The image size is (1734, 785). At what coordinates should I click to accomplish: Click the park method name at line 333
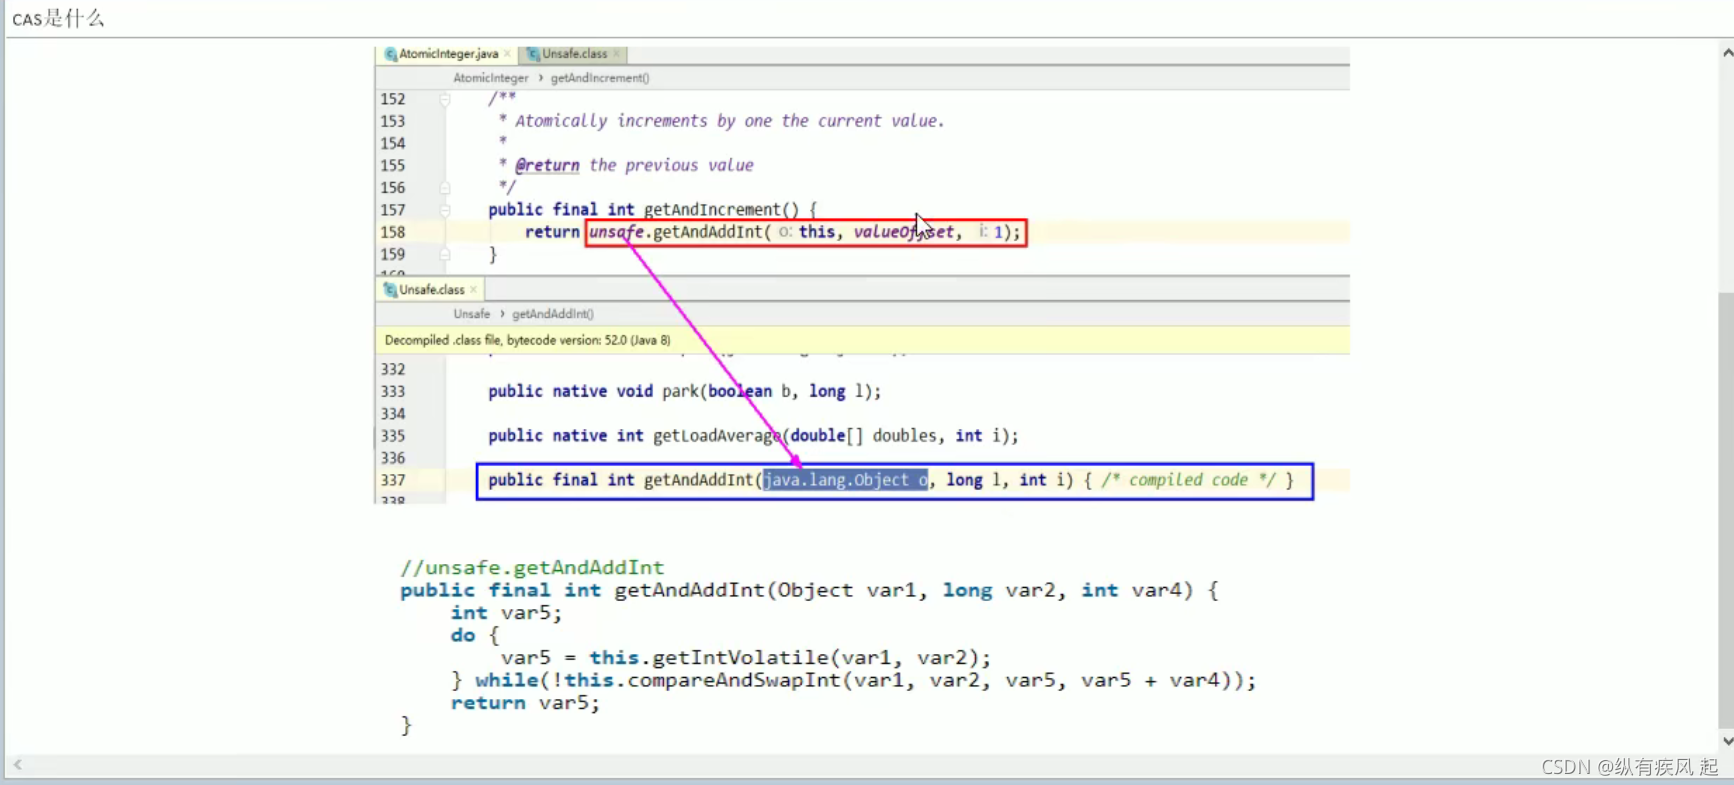680,392
